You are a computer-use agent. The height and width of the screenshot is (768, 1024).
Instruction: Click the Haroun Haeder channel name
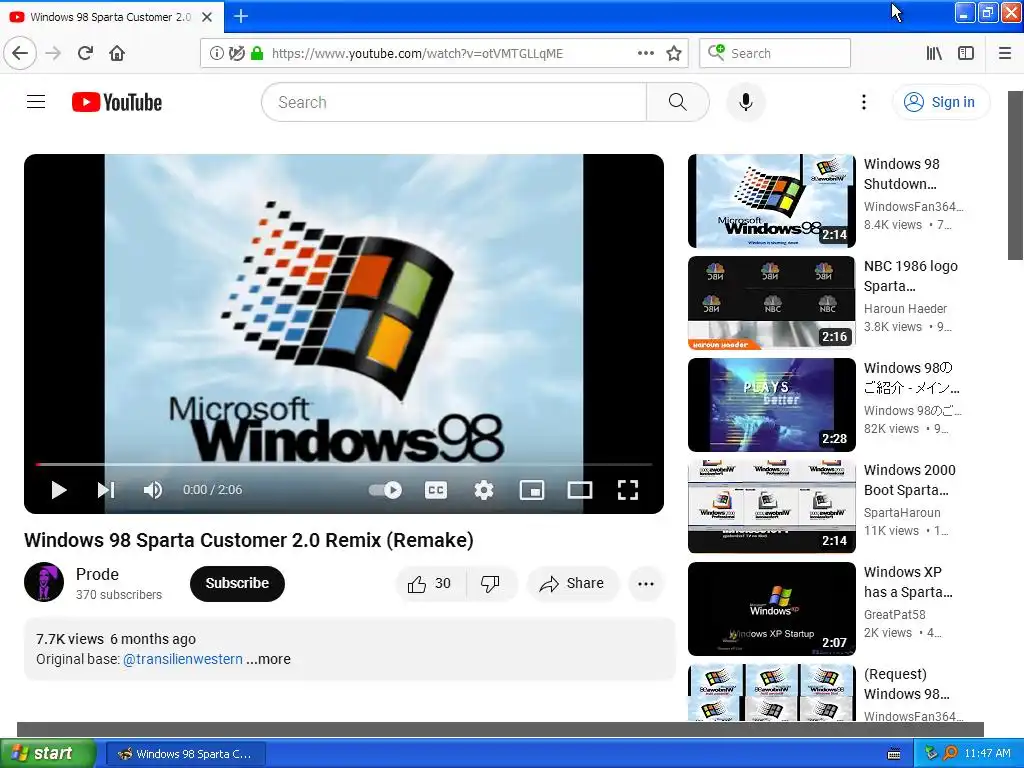(x=905, y=308)
